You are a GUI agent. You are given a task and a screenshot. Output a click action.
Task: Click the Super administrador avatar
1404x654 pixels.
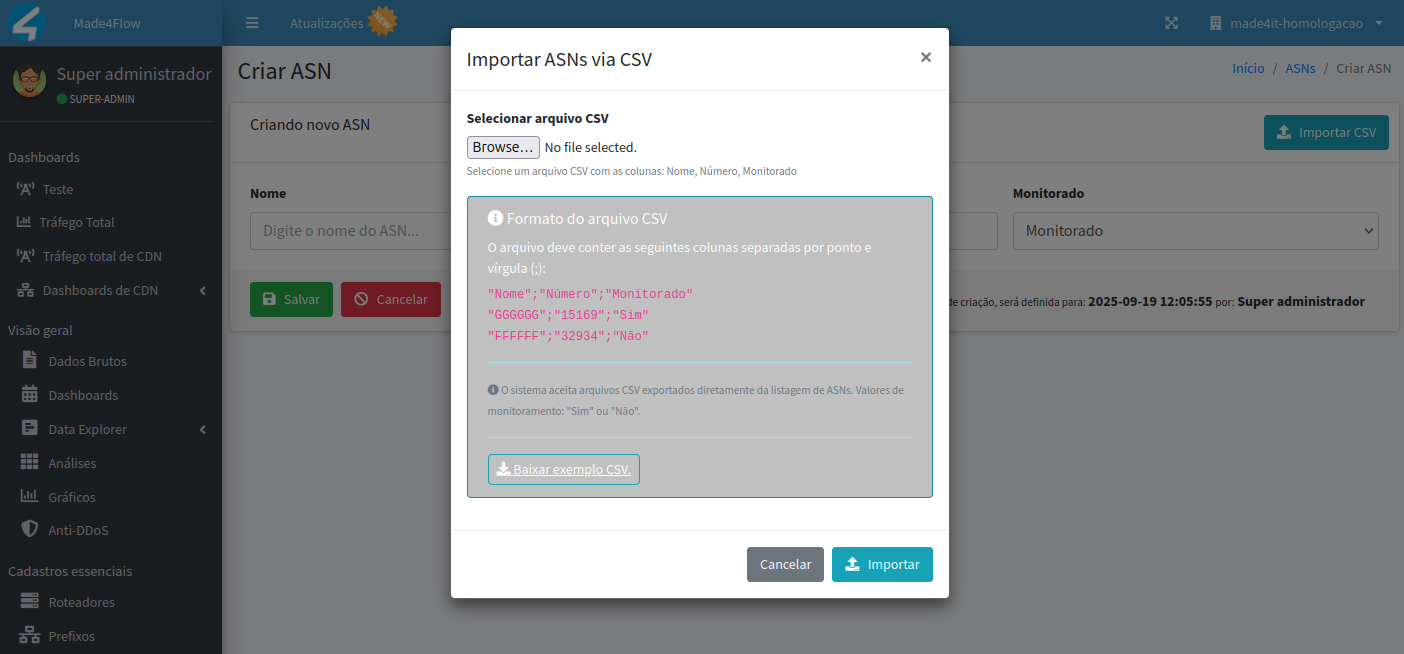30,81
